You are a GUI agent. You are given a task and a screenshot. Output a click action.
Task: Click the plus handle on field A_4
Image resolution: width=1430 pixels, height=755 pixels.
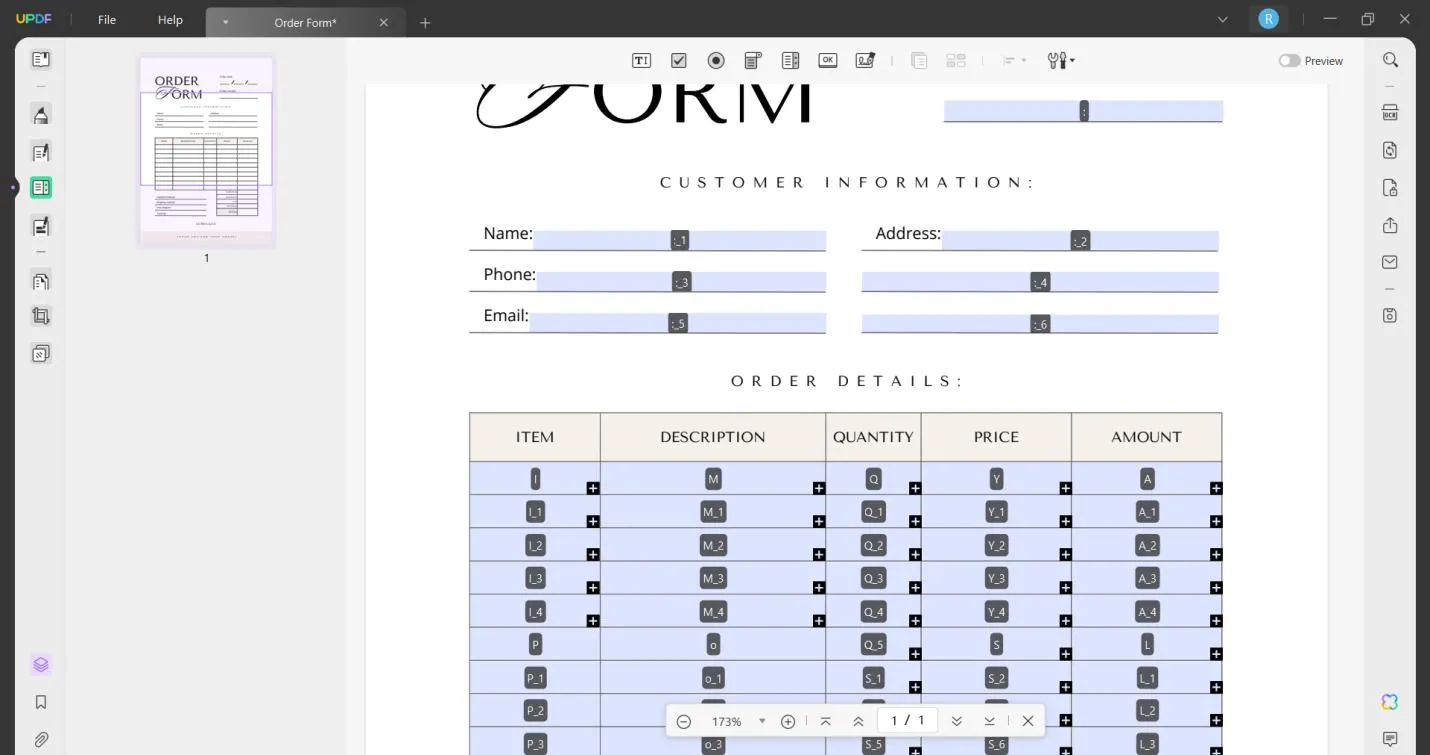(1216, 621)
